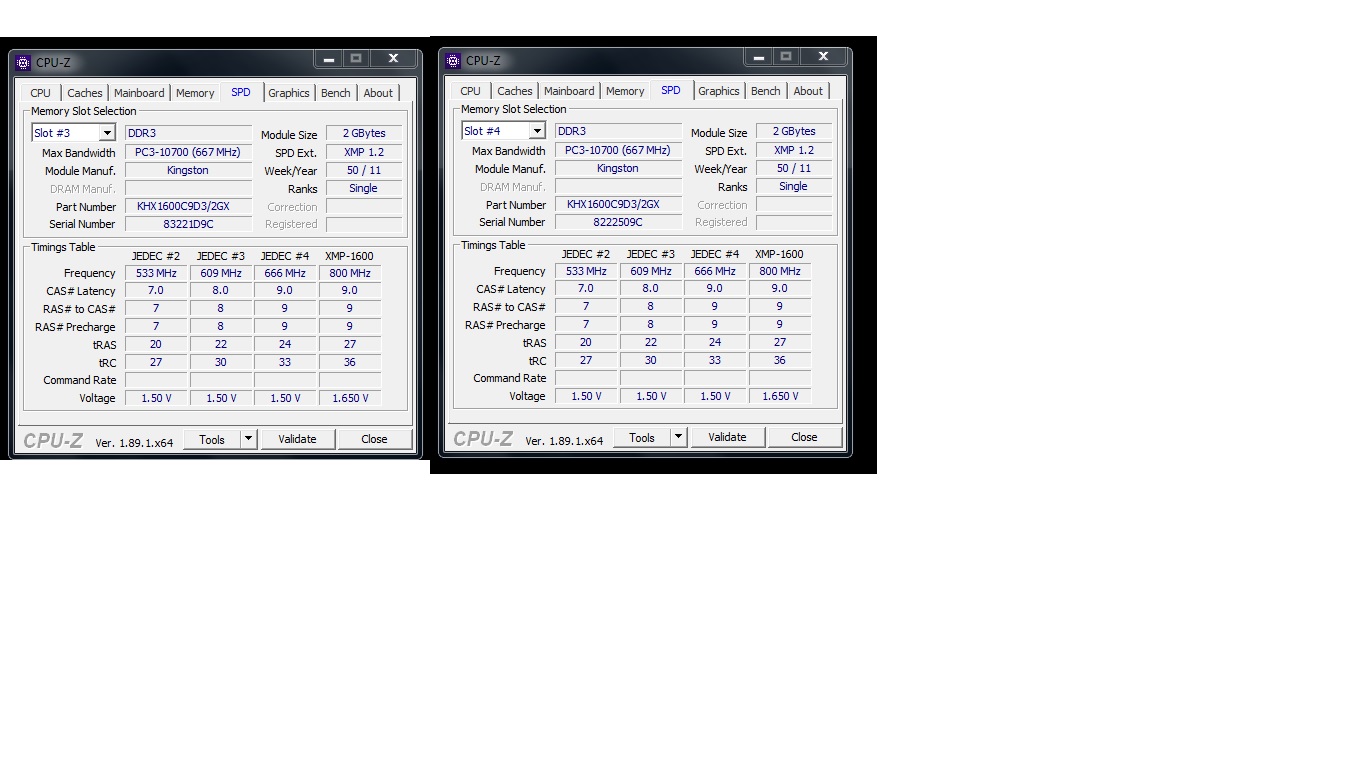Screen dimensions: 1366x768
Task: Click the maximize button of right CPU-Z window
Action: coord(785,57)
